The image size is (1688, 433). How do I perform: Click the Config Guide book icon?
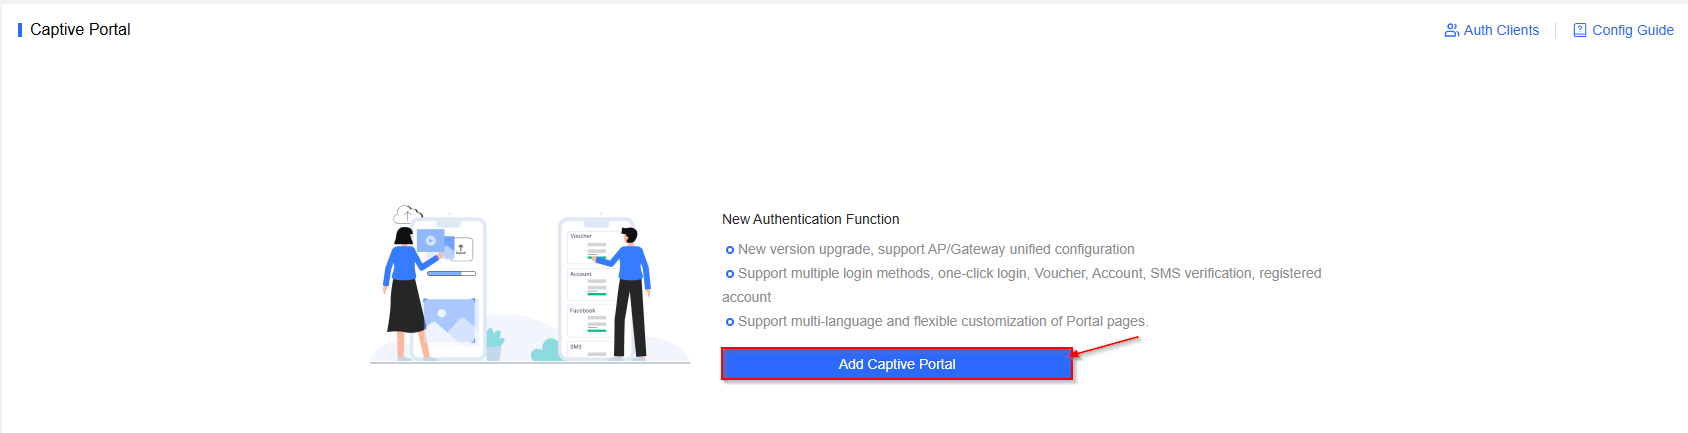(x=1580, y=30)
